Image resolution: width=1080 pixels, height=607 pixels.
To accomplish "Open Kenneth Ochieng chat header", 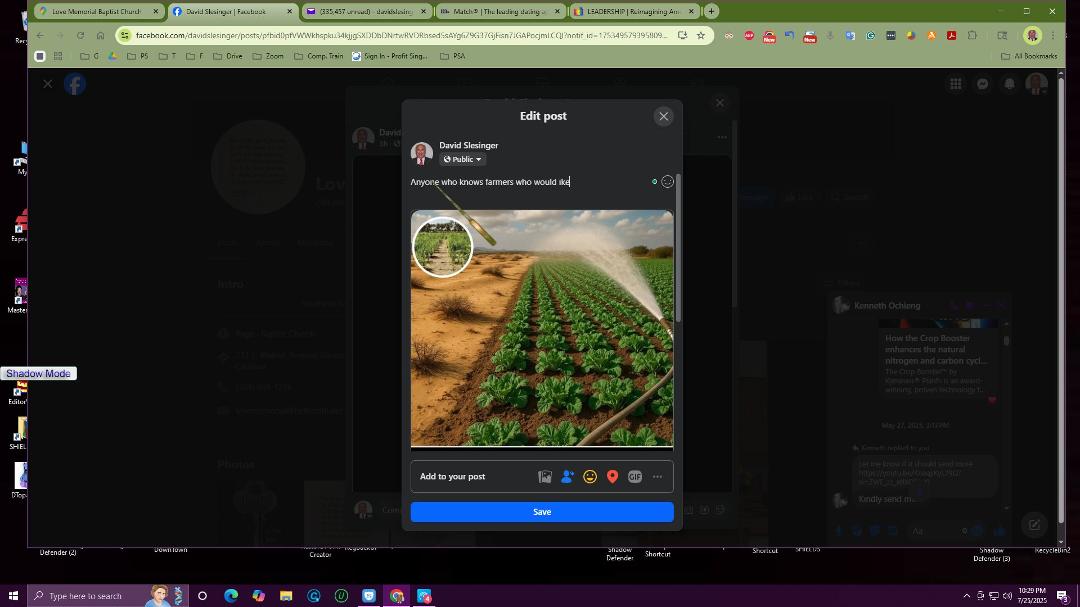I will click(x=886, y=305).
